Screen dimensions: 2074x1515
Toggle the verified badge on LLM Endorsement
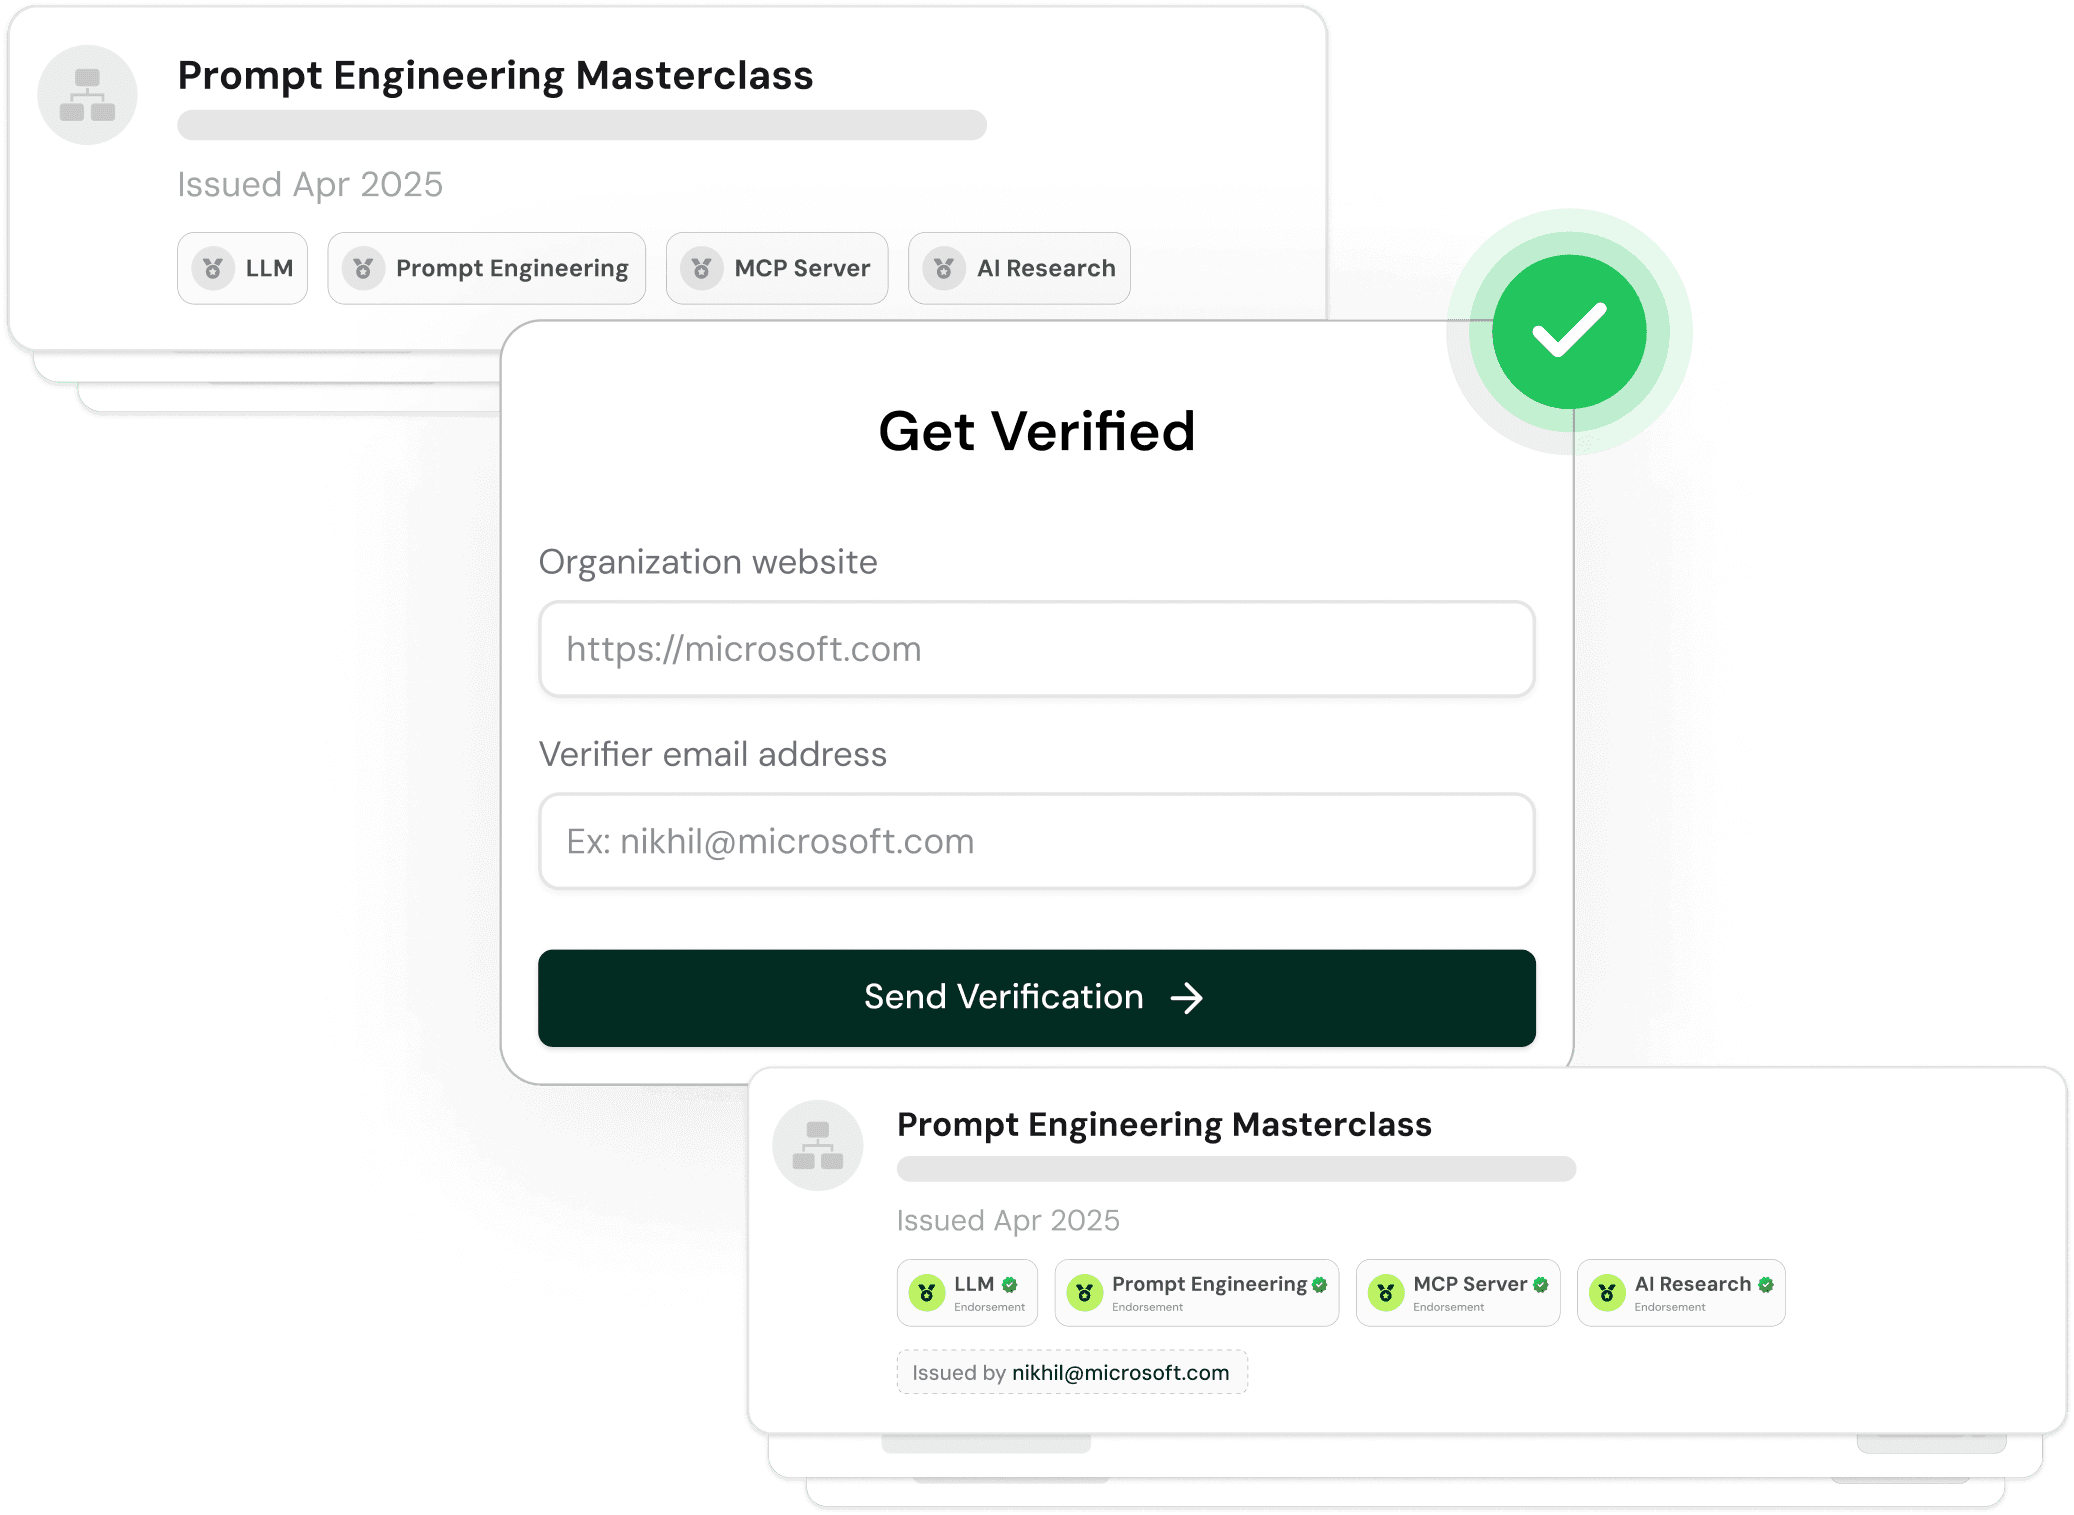pyautogui.click(x=1008, y=1283)
